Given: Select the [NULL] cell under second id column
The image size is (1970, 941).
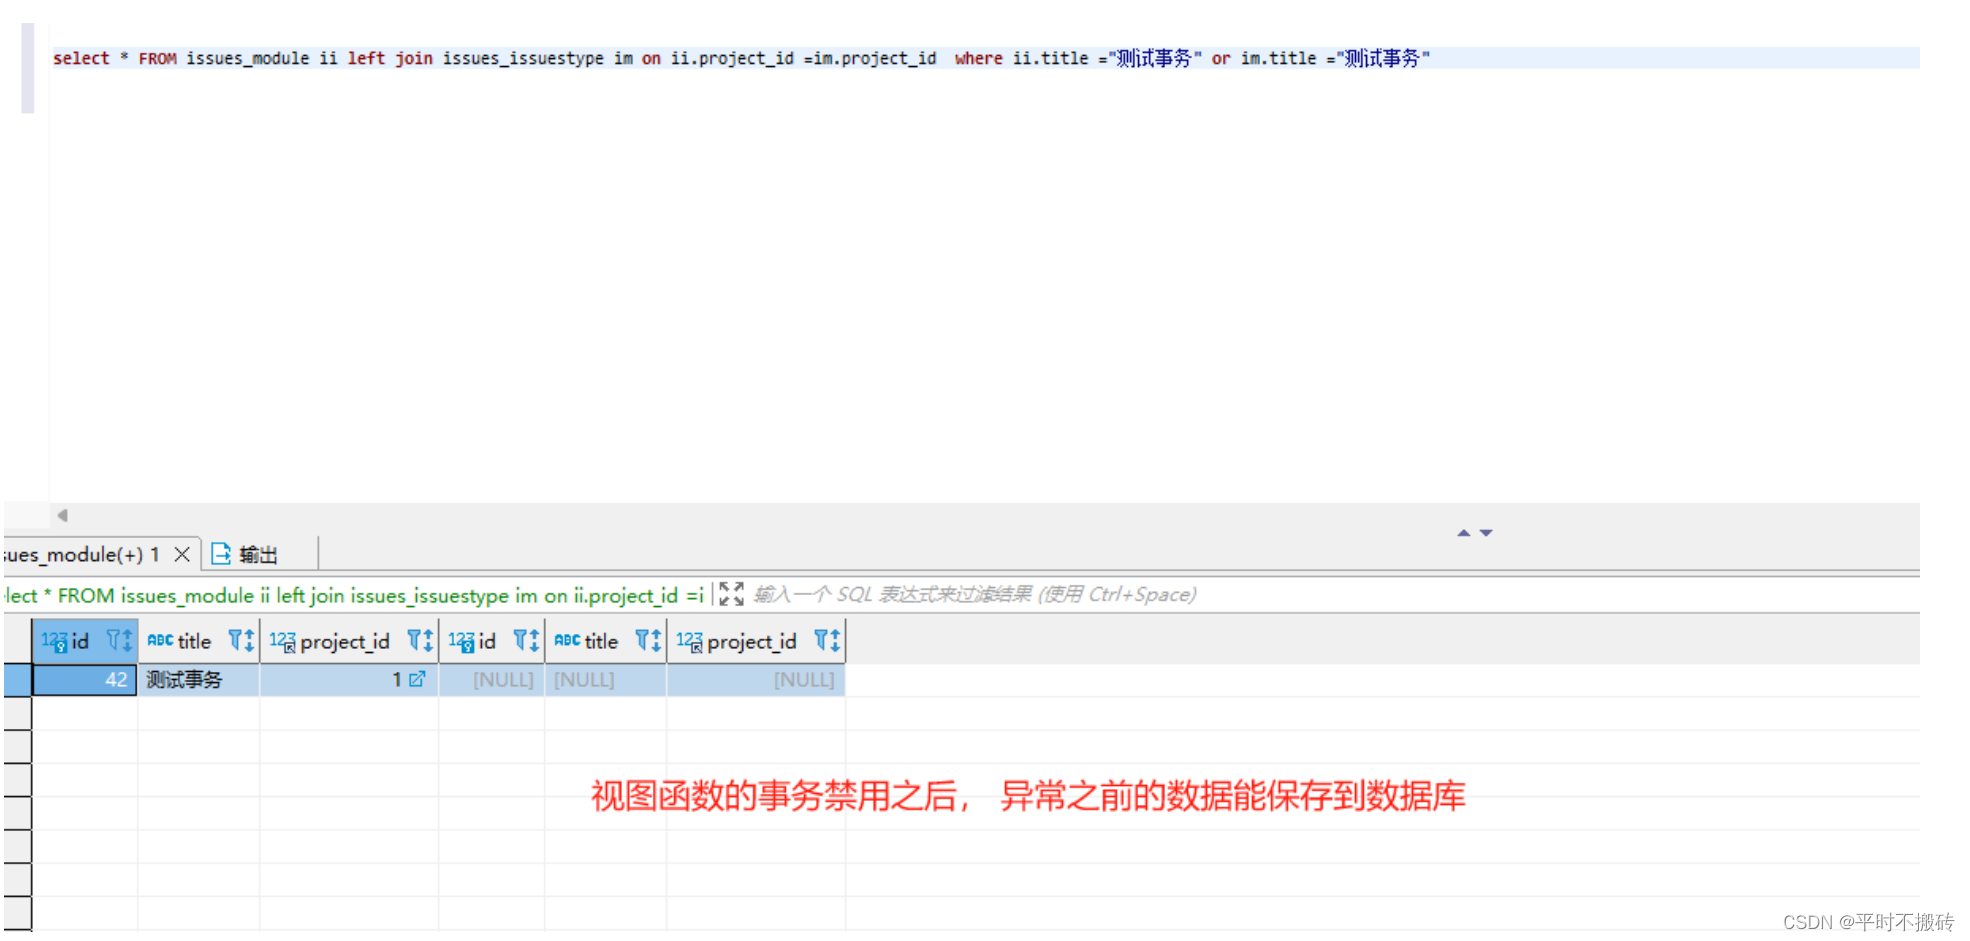Looking at the screenshot, I should point(492,680).
